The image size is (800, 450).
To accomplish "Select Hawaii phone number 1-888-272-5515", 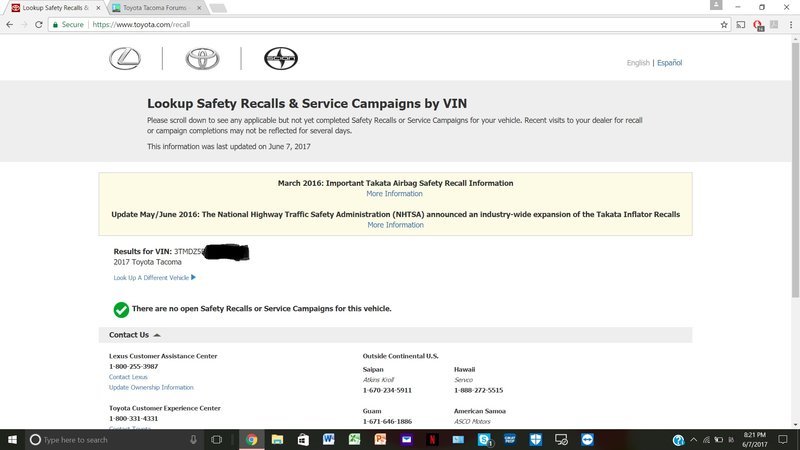I will point(479,390).
